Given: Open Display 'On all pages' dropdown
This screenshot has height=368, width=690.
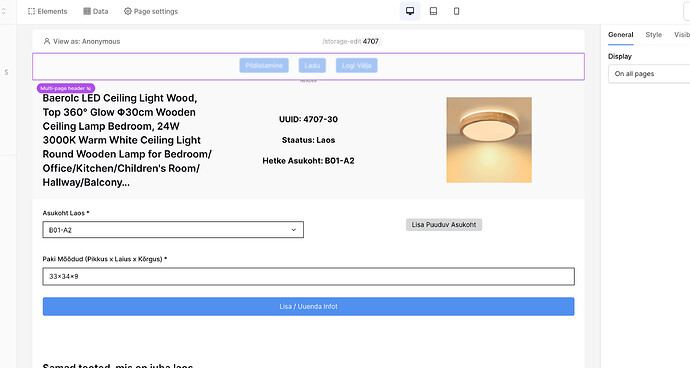Looking at the screenshot, I should (x=649, y=74).
